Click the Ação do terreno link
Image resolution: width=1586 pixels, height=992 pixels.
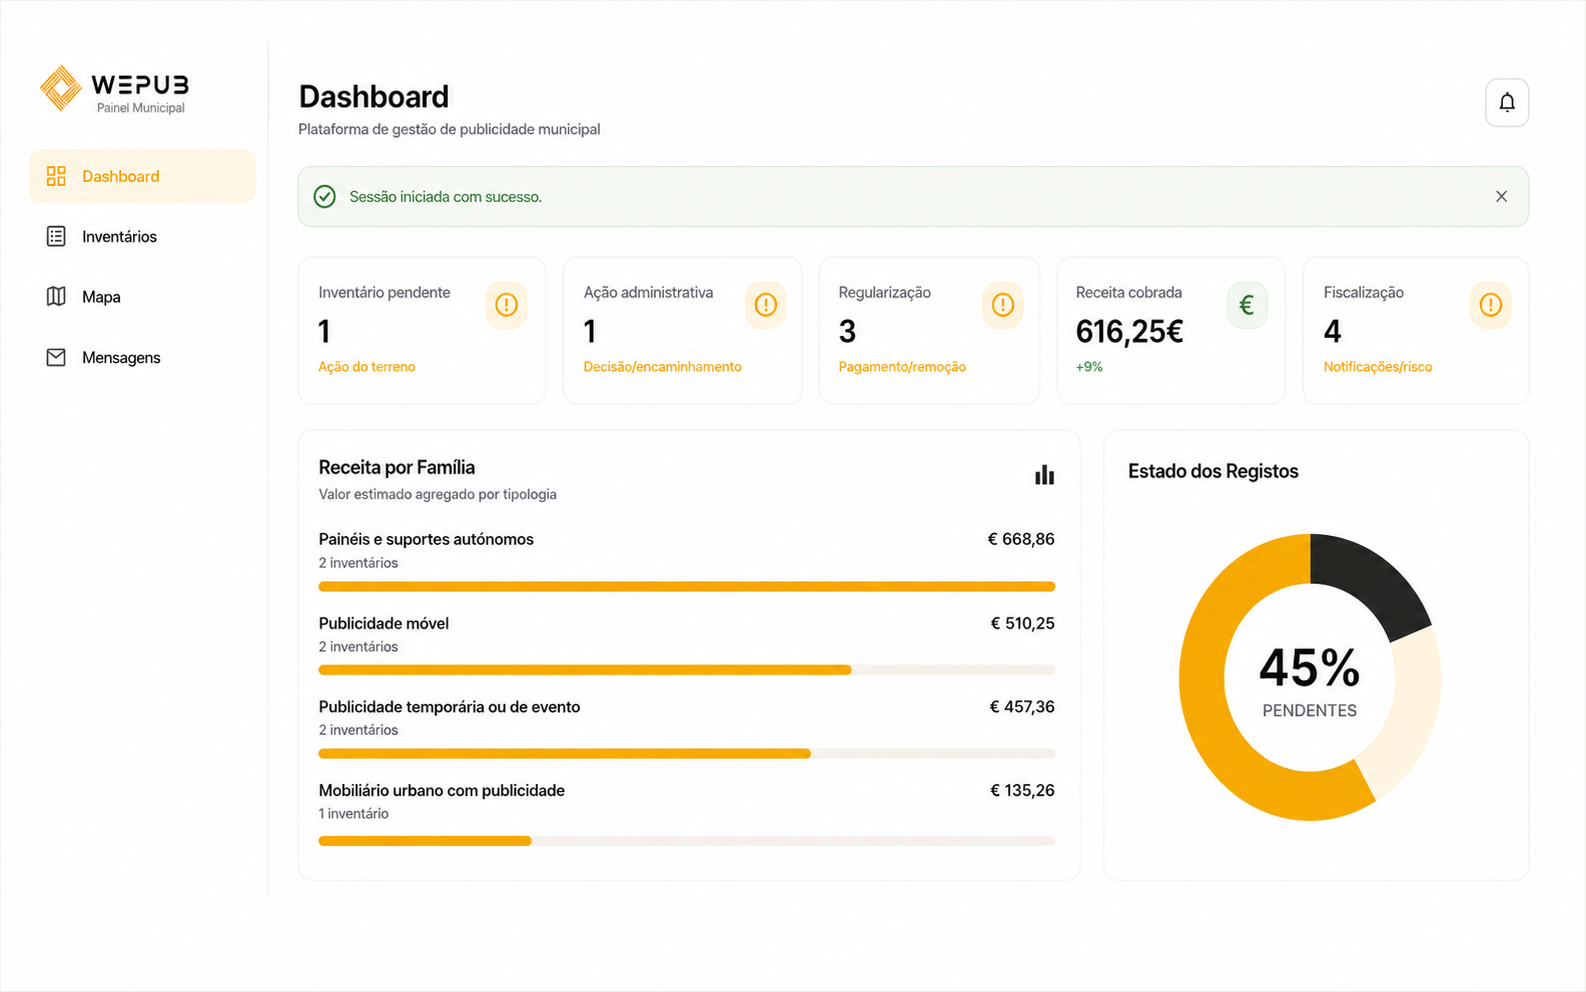(x=367, y=367)
